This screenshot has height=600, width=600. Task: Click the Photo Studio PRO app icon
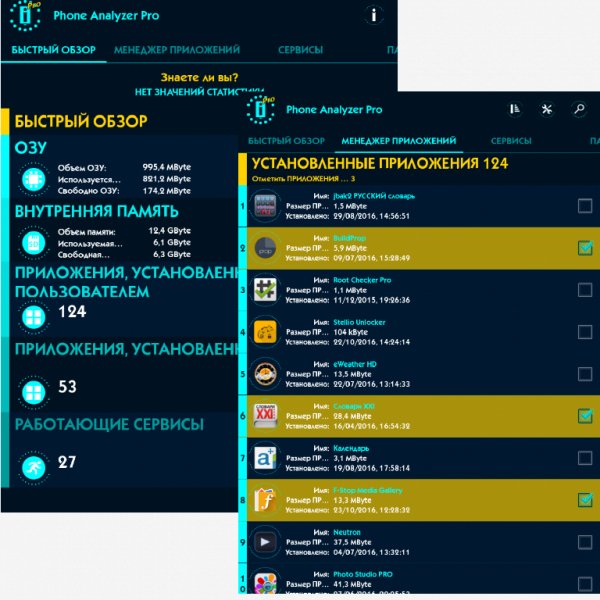(x=265, y=582)
